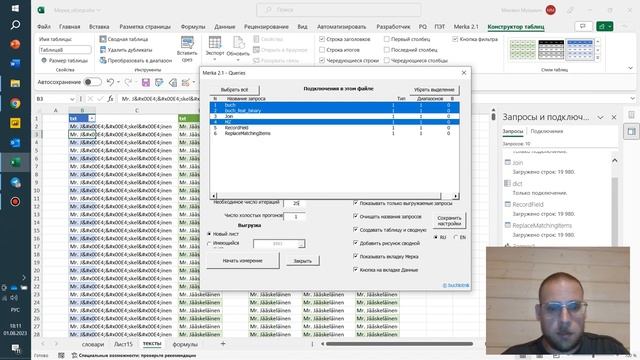Switch to the Подключения tab in pane

coord(547,131)
